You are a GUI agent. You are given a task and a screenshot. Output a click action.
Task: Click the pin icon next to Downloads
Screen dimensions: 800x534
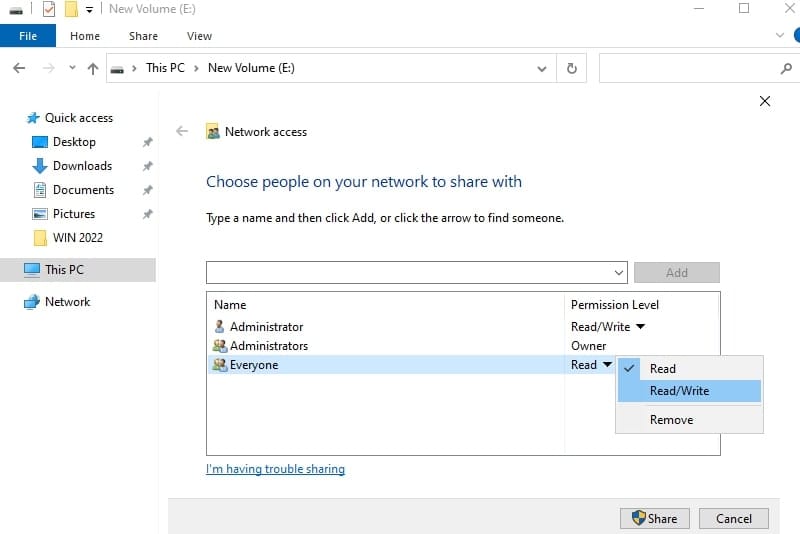pos(147,166)
